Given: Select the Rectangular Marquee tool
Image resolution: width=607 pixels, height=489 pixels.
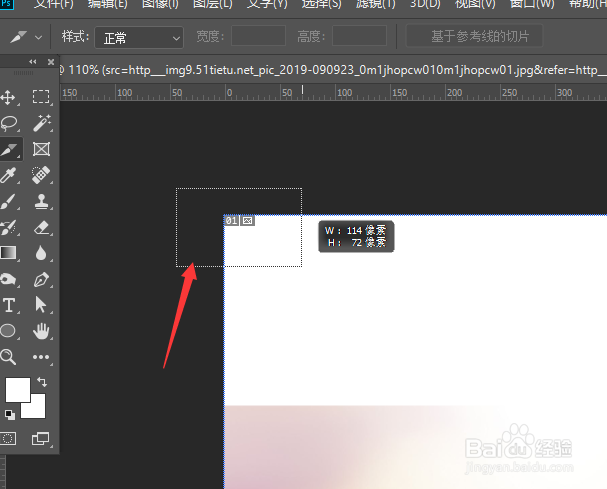Looking at the screenshot, I should coord(41,97).
